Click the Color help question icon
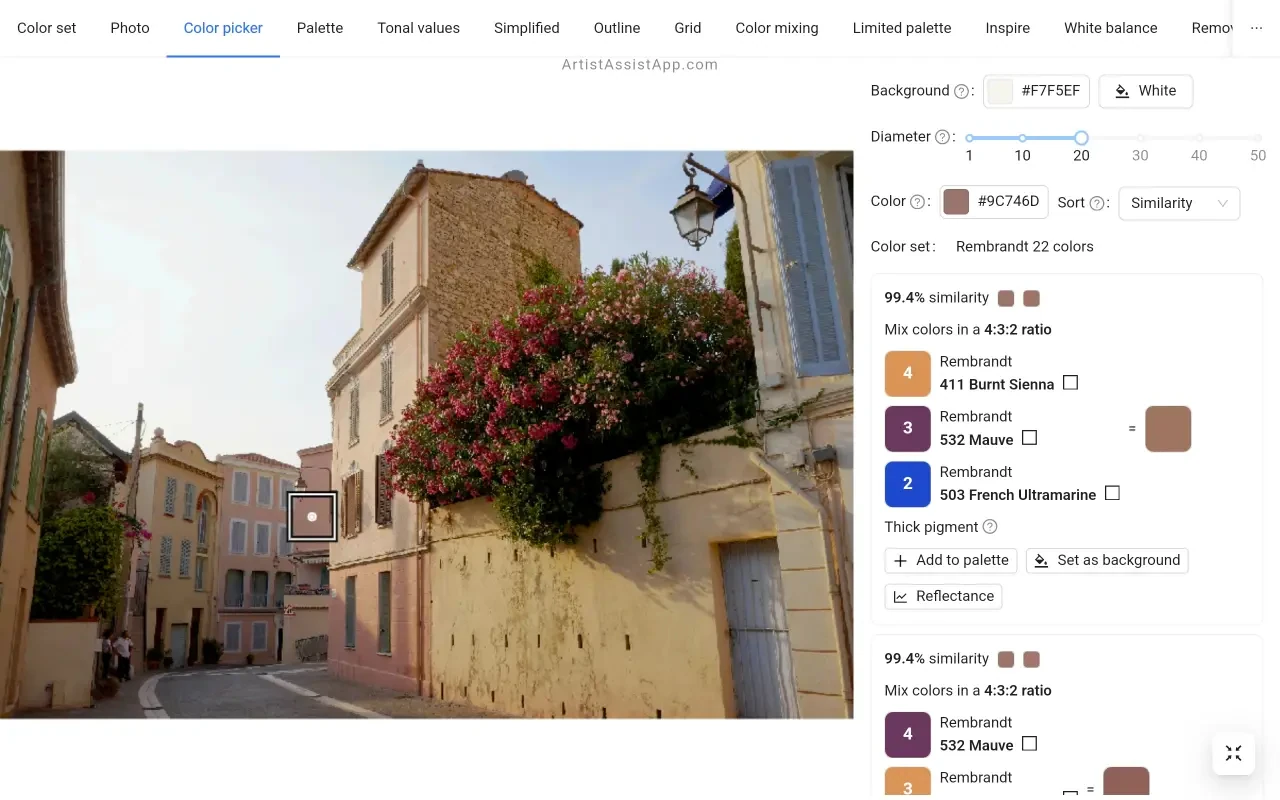1280x800 pixels. [x=918, y=202]
